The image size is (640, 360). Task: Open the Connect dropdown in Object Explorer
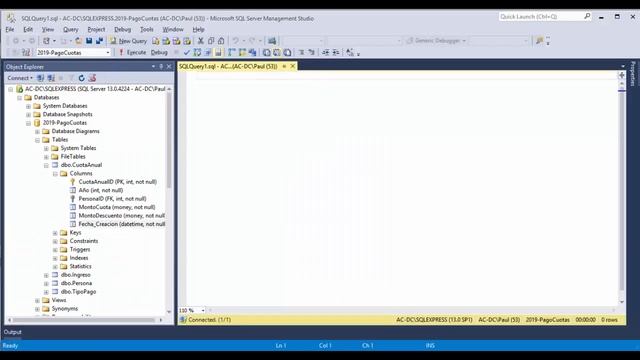click(20, 78)
